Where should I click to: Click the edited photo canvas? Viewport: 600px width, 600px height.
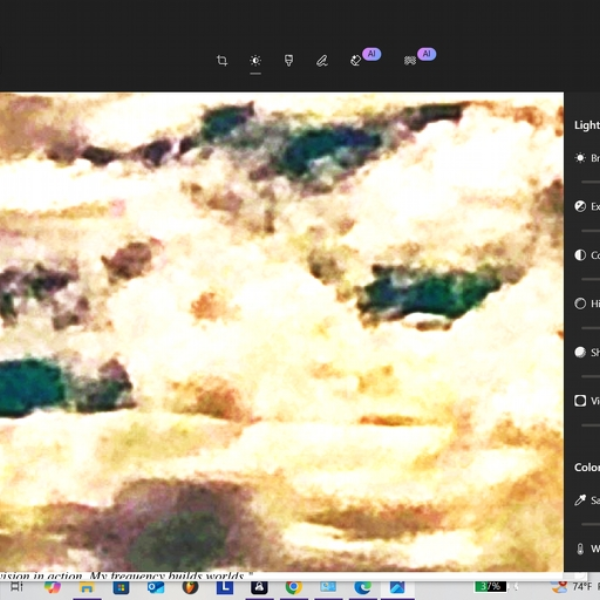click(282, 332)
